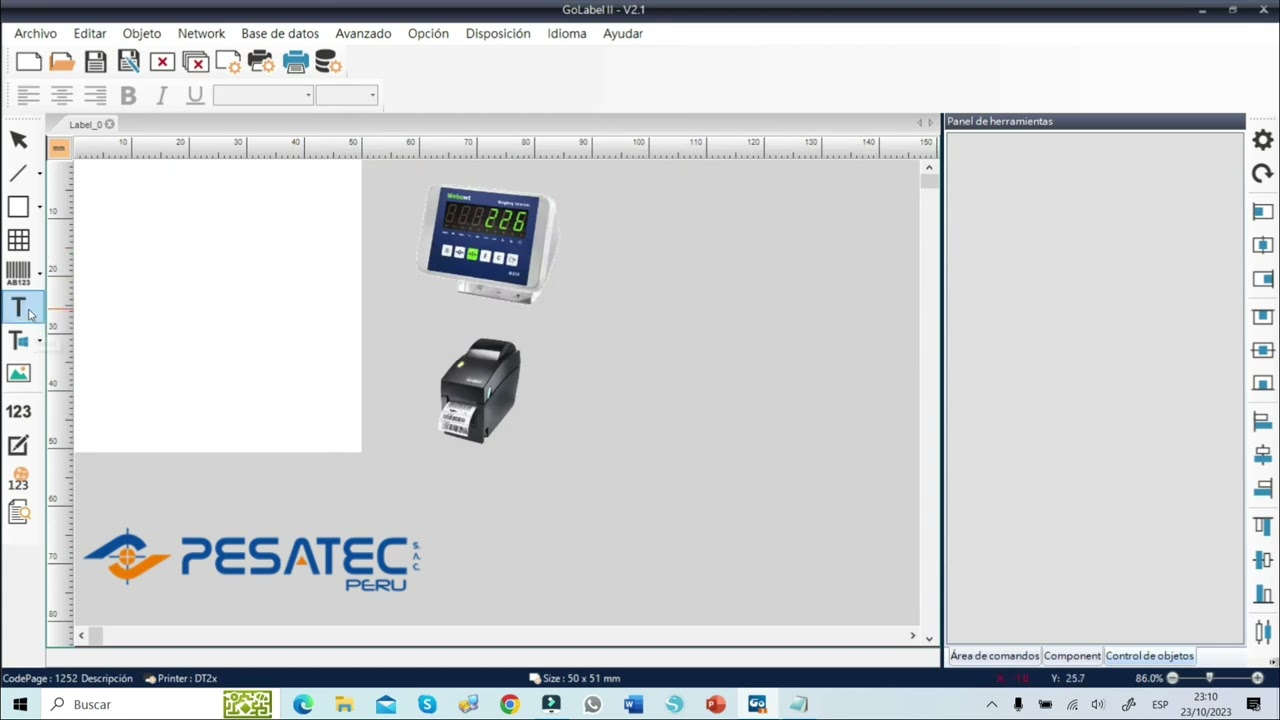Open the Idioma menu
The image size is (1280, 720).
567,33
